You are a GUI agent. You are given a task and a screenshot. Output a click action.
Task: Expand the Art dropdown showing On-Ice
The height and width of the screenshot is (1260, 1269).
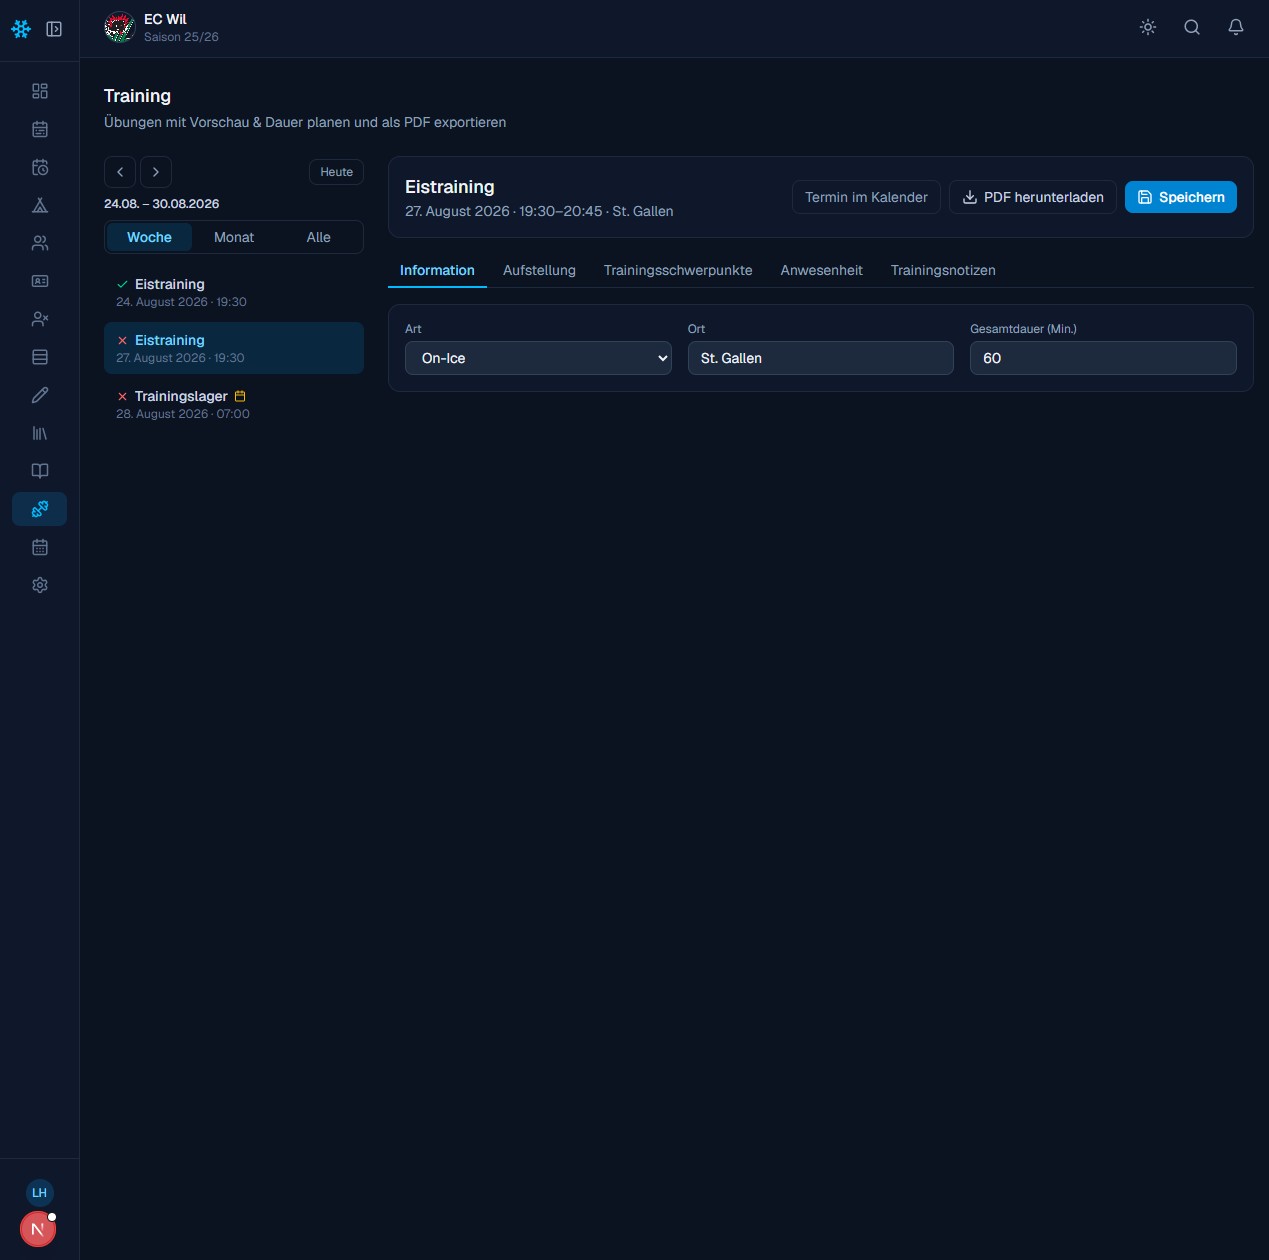pyautogui.click(x=538, y=358)
